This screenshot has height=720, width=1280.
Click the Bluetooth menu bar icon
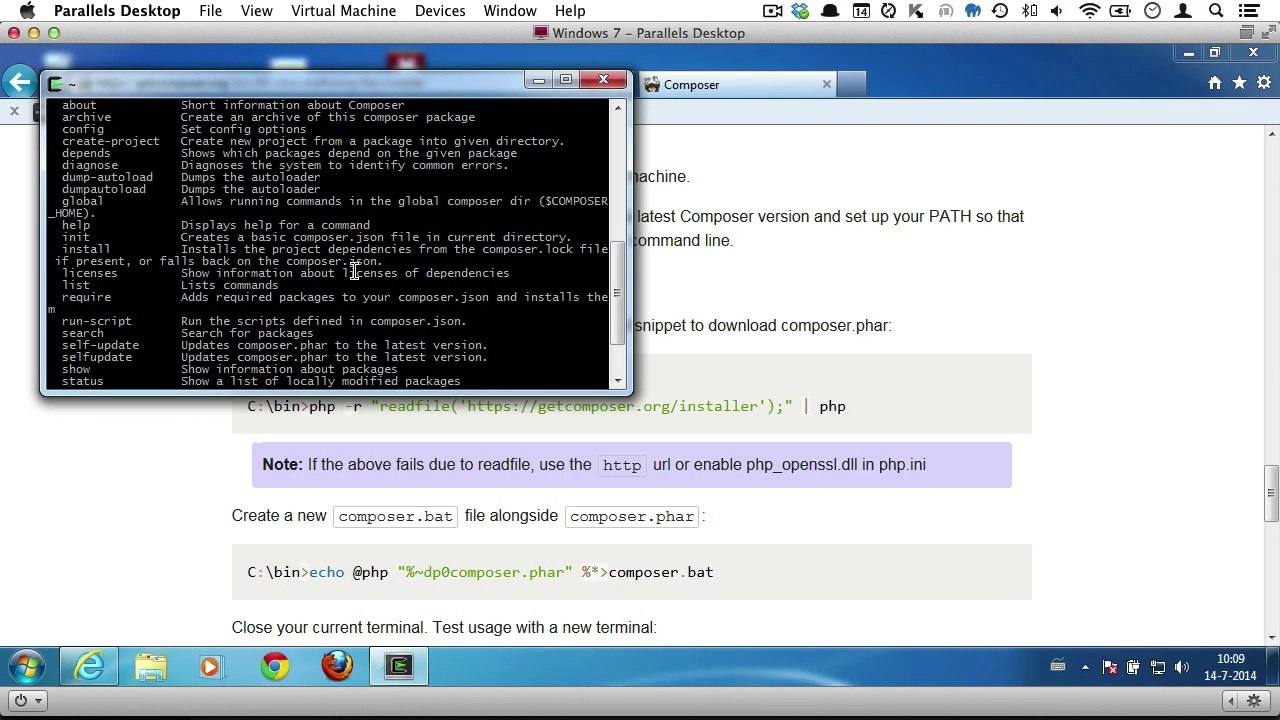click(x=1030, y=11)
